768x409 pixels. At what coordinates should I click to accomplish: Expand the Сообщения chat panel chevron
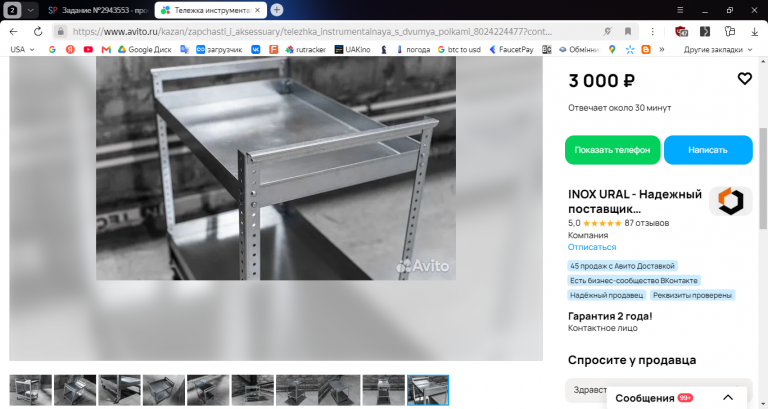click(x=728, y=398)
